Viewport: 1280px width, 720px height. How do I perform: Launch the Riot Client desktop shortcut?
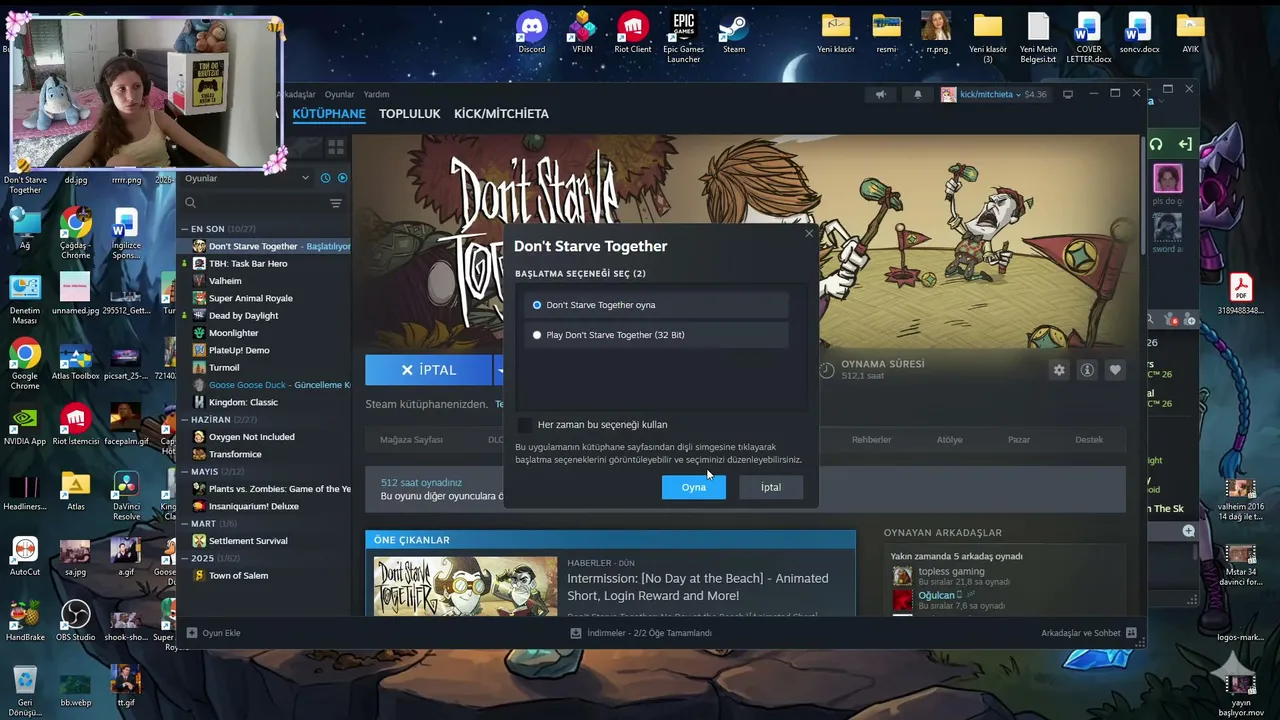pyautogui.click(x=633, y=32)
